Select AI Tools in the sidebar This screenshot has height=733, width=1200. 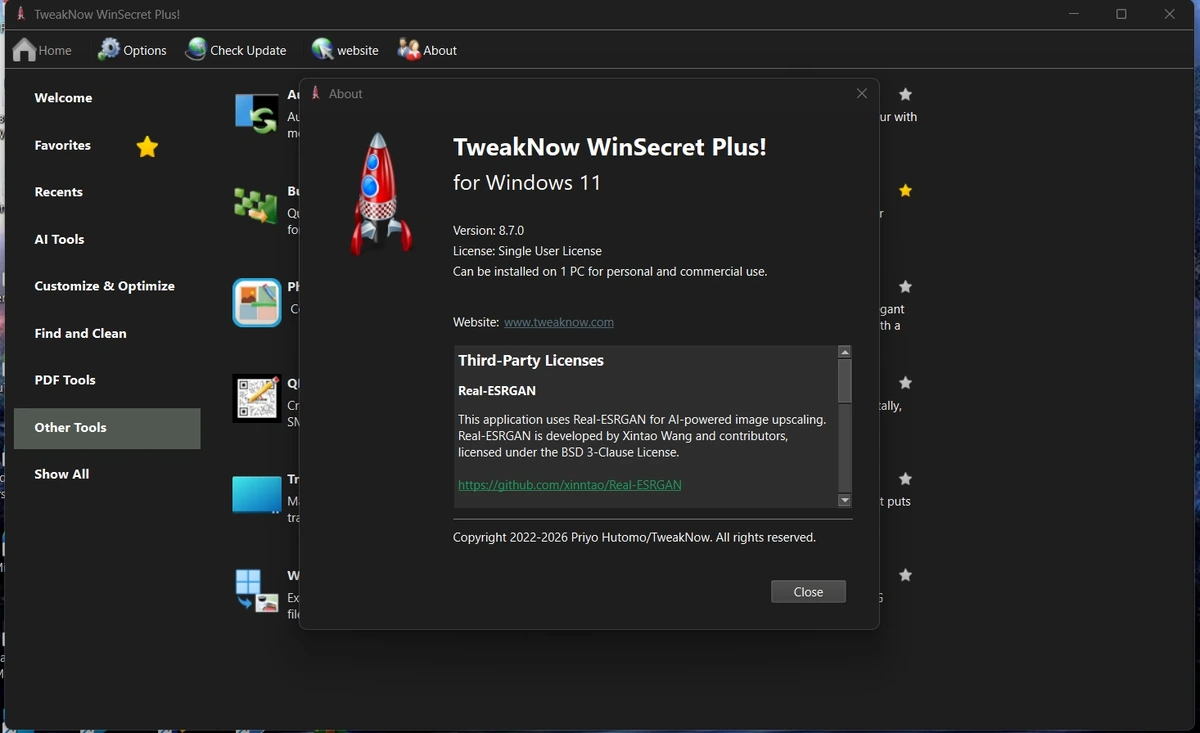click(59, 239)
